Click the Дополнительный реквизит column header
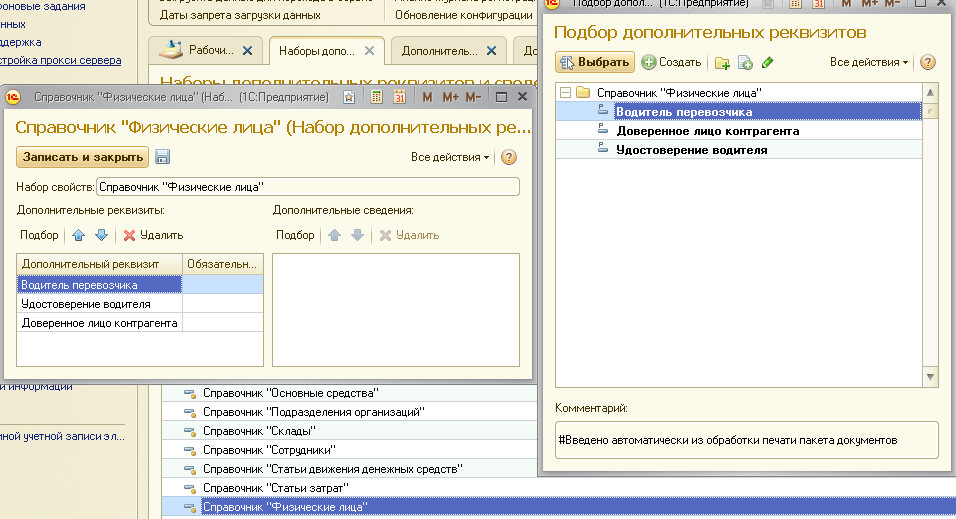Viewport: 956px width, 519px height. click(99, 264)
